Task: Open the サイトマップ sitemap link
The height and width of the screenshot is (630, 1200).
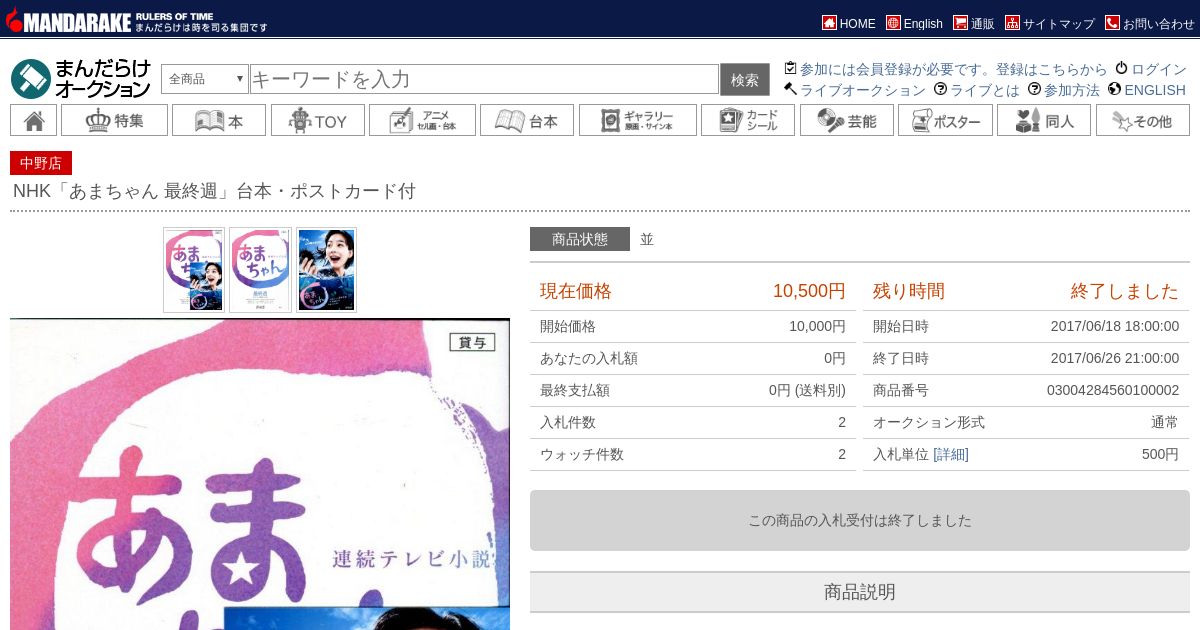Action: [x=1050, y=23]
